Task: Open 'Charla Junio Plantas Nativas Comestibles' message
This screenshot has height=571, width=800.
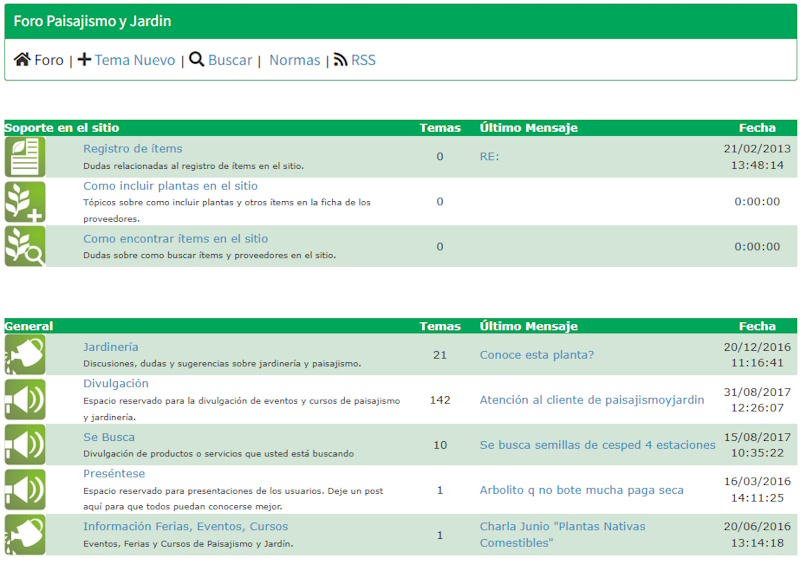Action: (x=562, y=535)
